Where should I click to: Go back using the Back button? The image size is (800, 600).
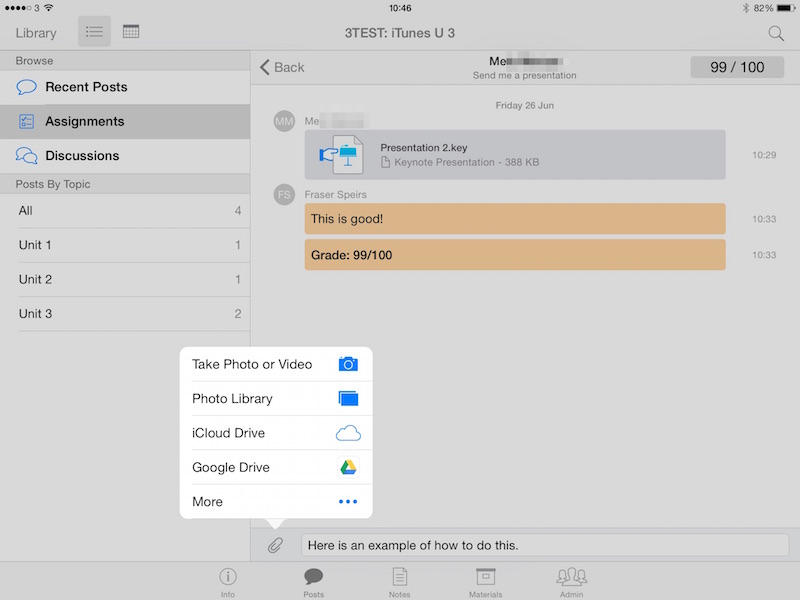click(x=280, y=67)
